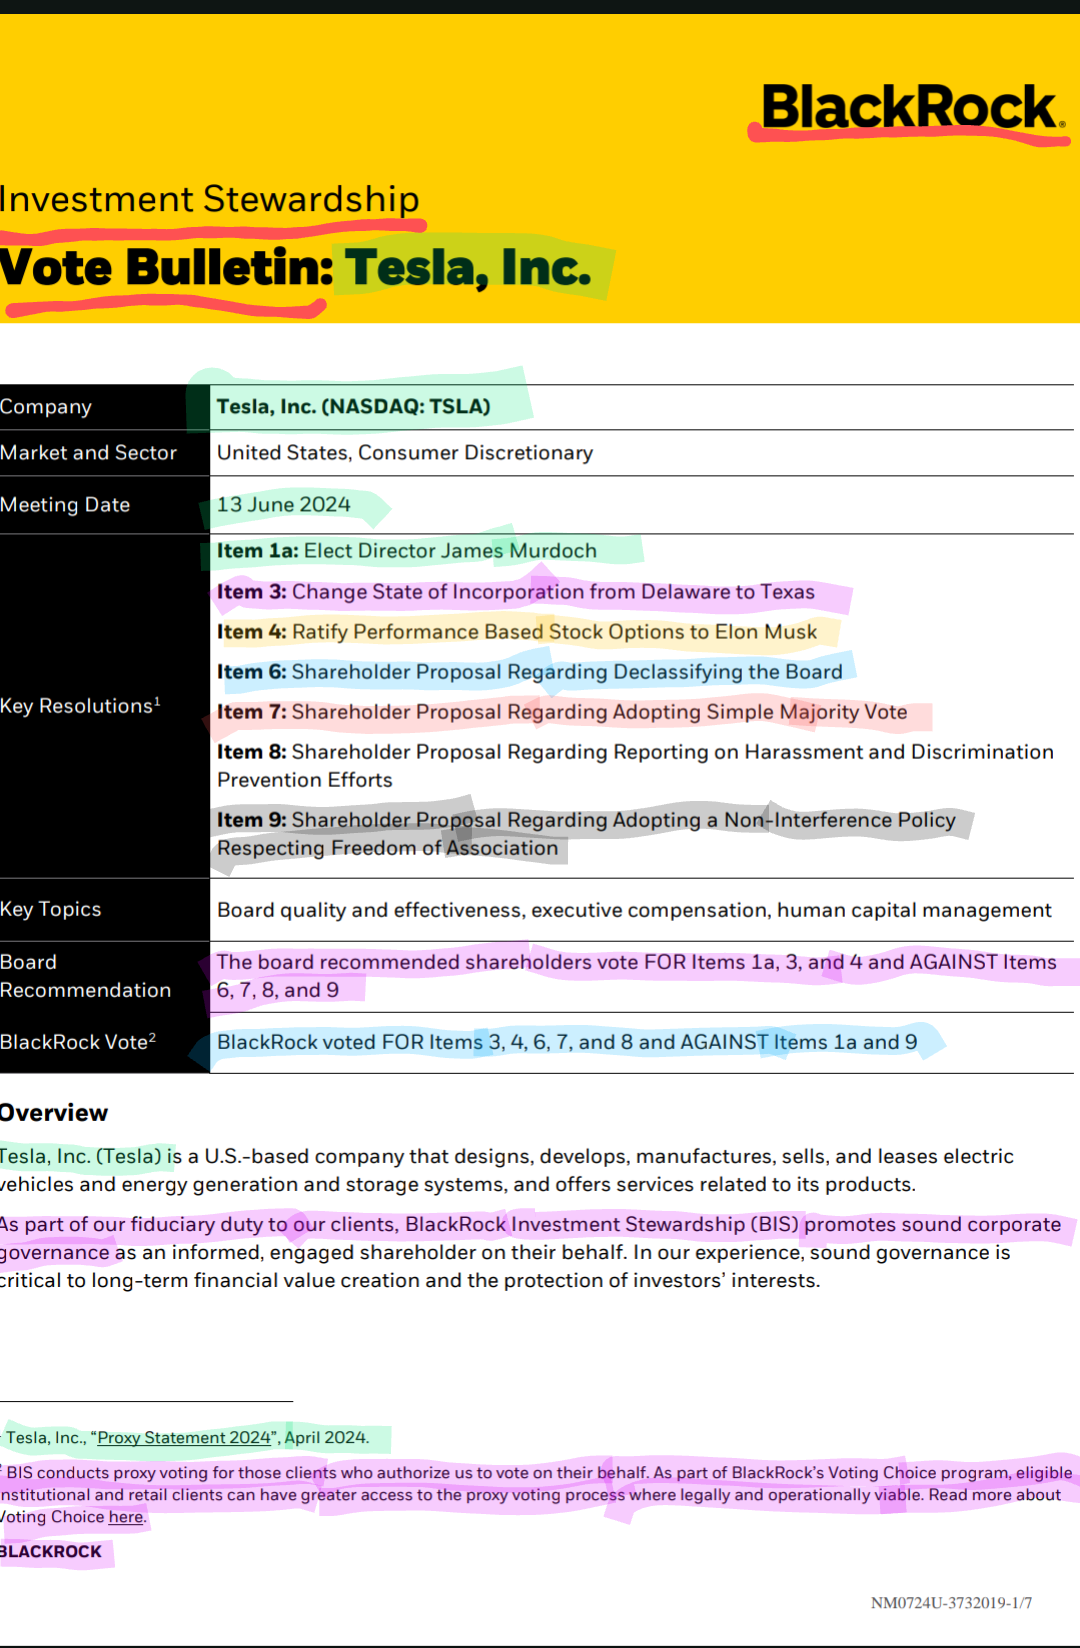Click Item 4 Elon Musk stock options line
The width and height of the screenshot is (1080, 1648).
pos(517,632)
